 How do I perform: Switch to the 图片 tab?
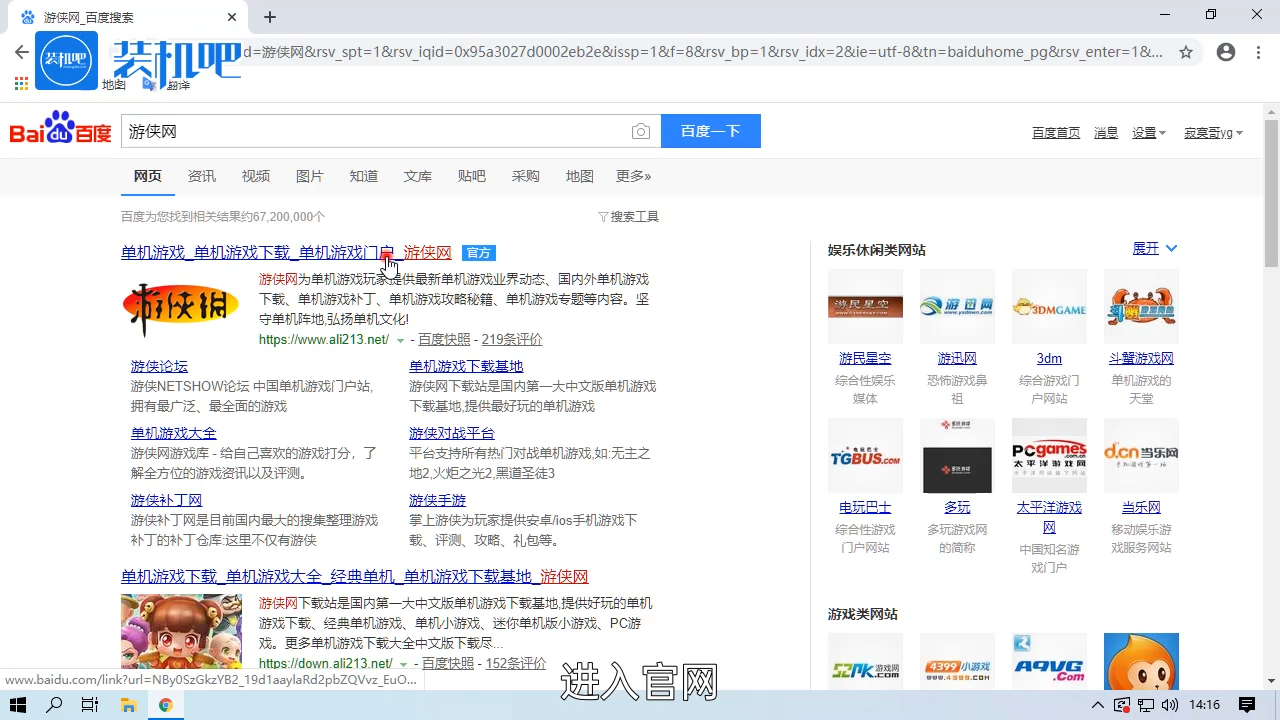310,176
